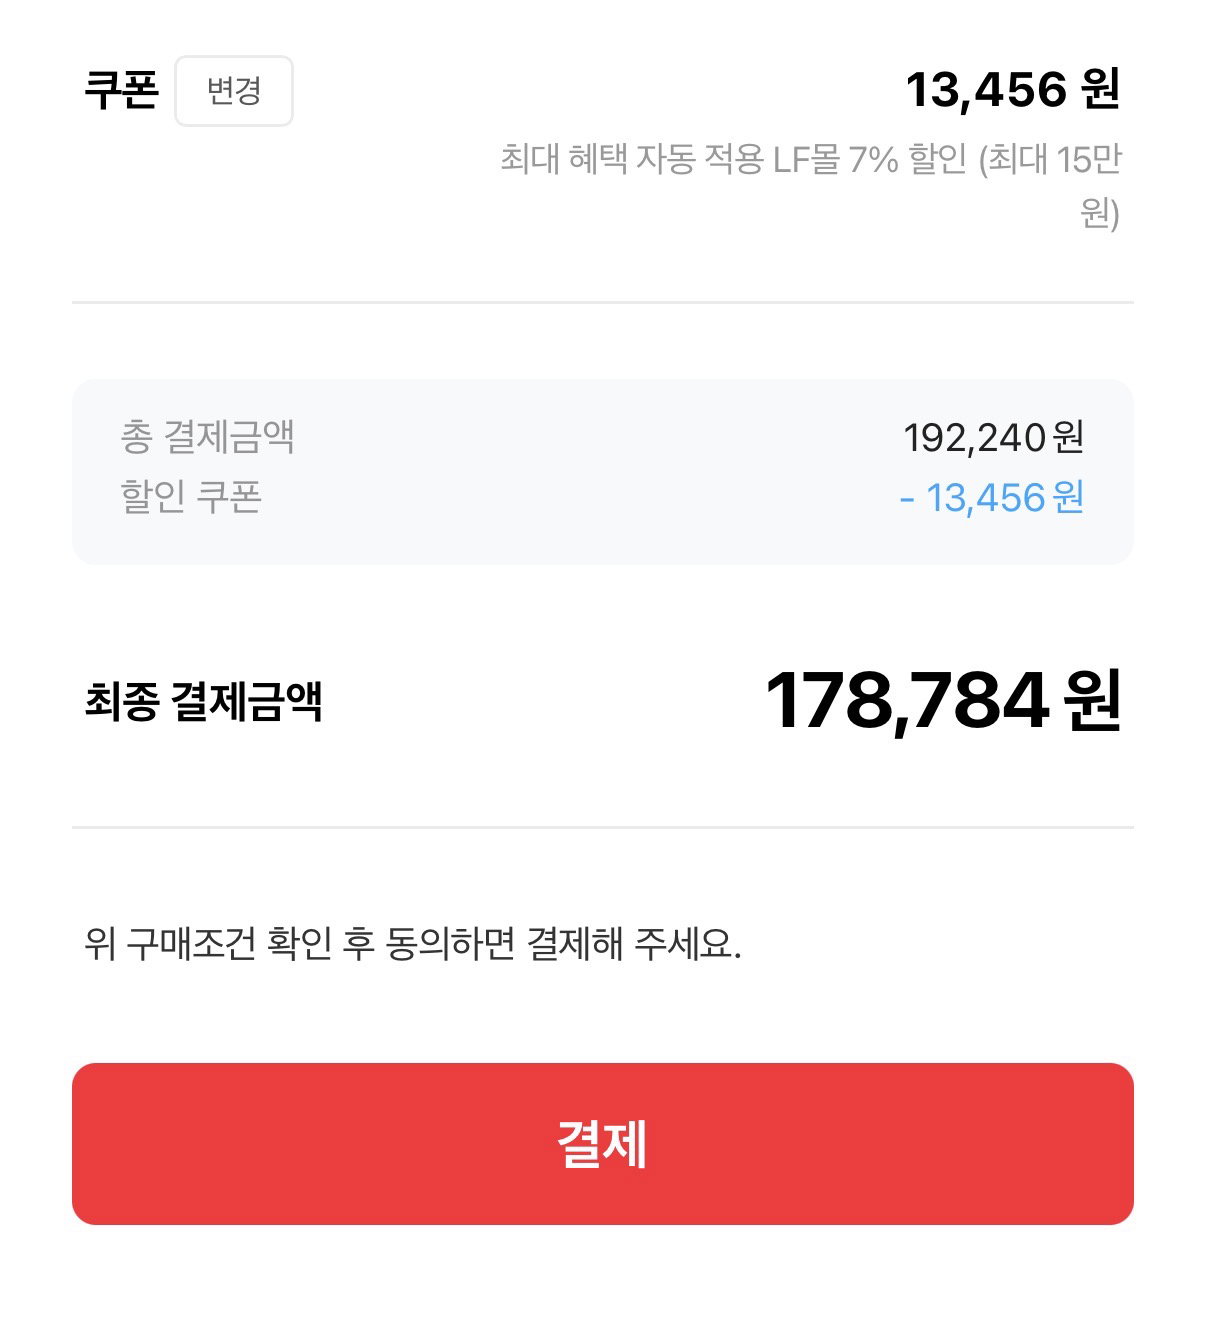The image size is (1206, 1336).
Task: Click the 원 unit beside 192,240
Action: click(x=1069, y=437)
